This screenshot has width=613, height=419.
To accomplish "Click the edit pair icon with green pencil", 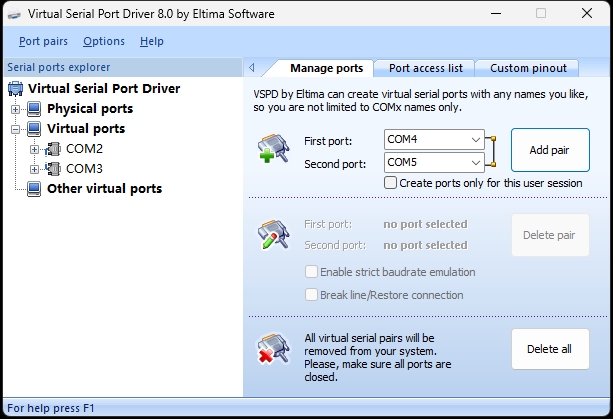I will click(273, 234).
